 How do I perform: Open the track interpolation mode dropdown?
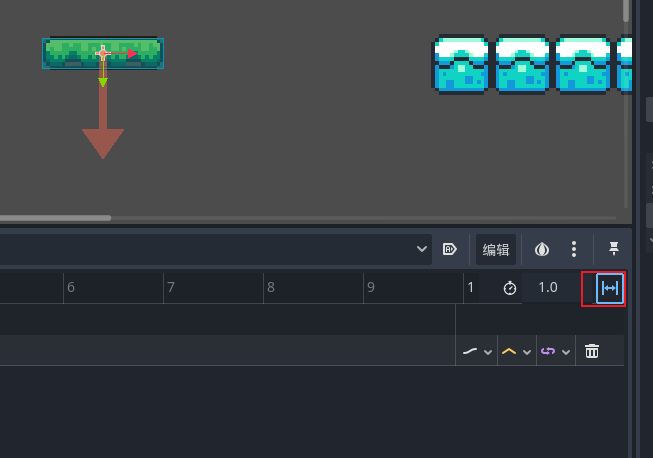coord(476,351)
